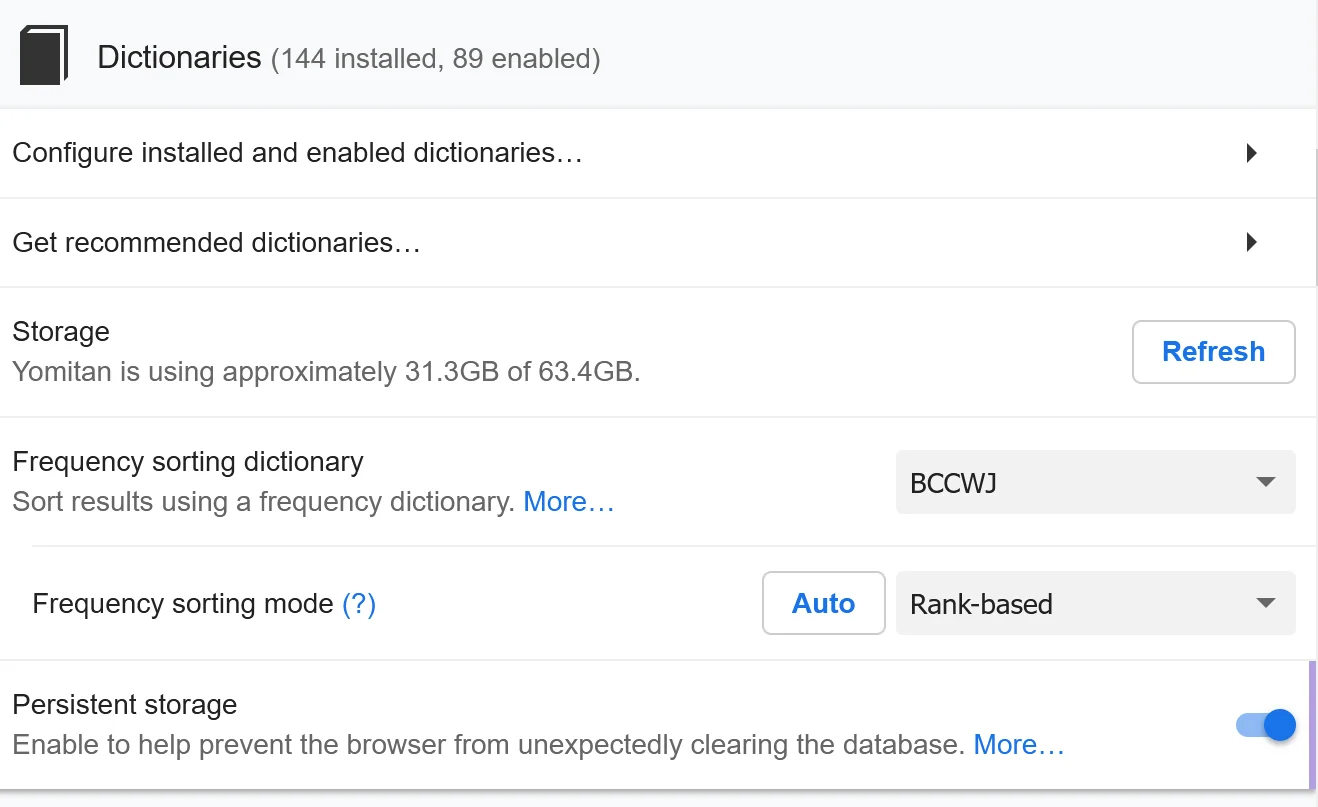Click the Dictionaries section heading

tap(179, 57)
